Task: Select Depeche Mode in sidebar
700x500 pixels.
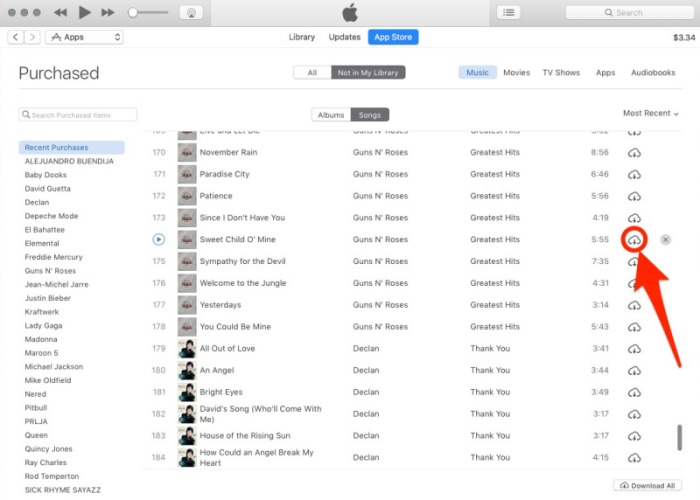Action: point(51,216)
